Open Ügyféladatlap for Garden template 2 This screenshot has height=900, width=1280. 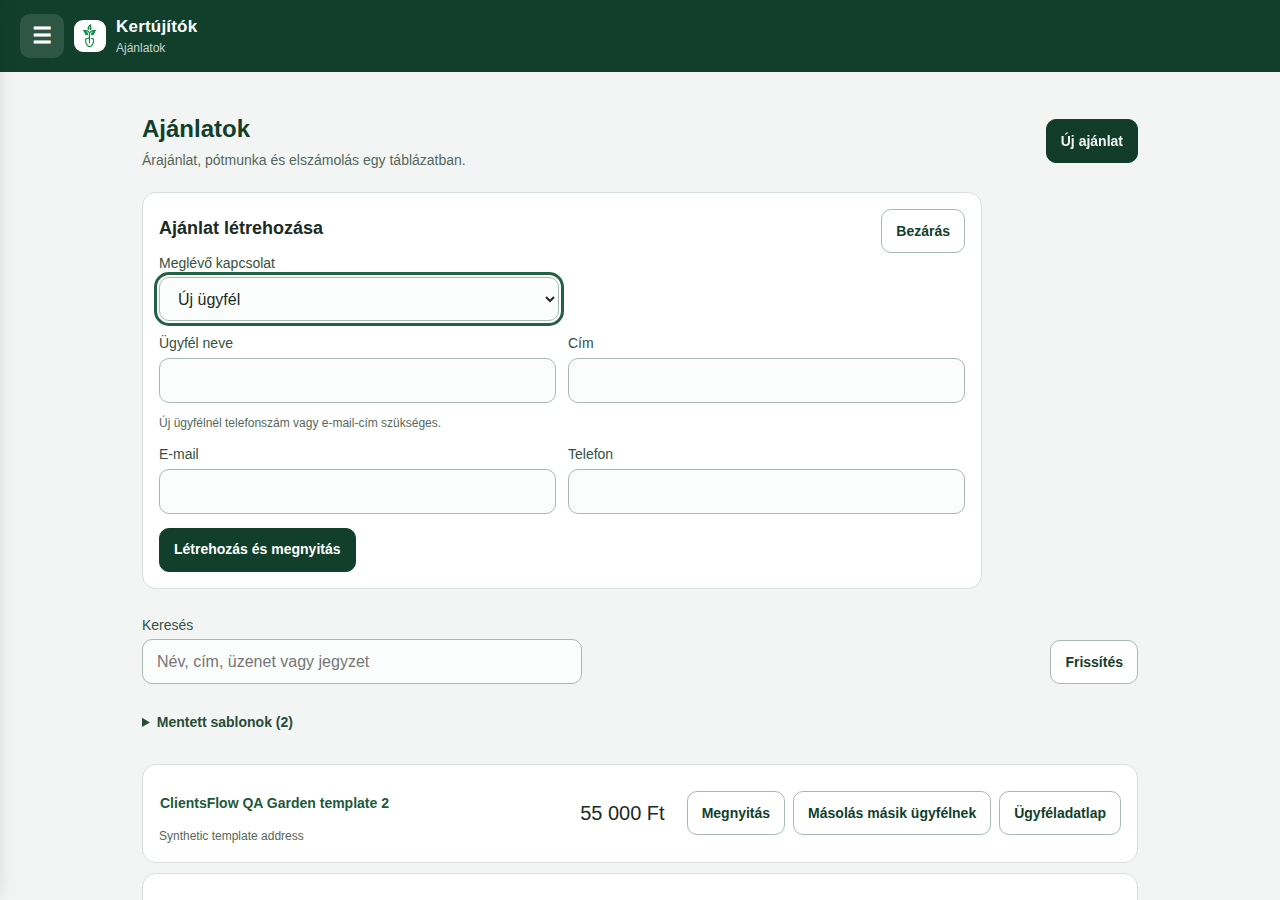pyautogui.click(x=1060, y=813)
